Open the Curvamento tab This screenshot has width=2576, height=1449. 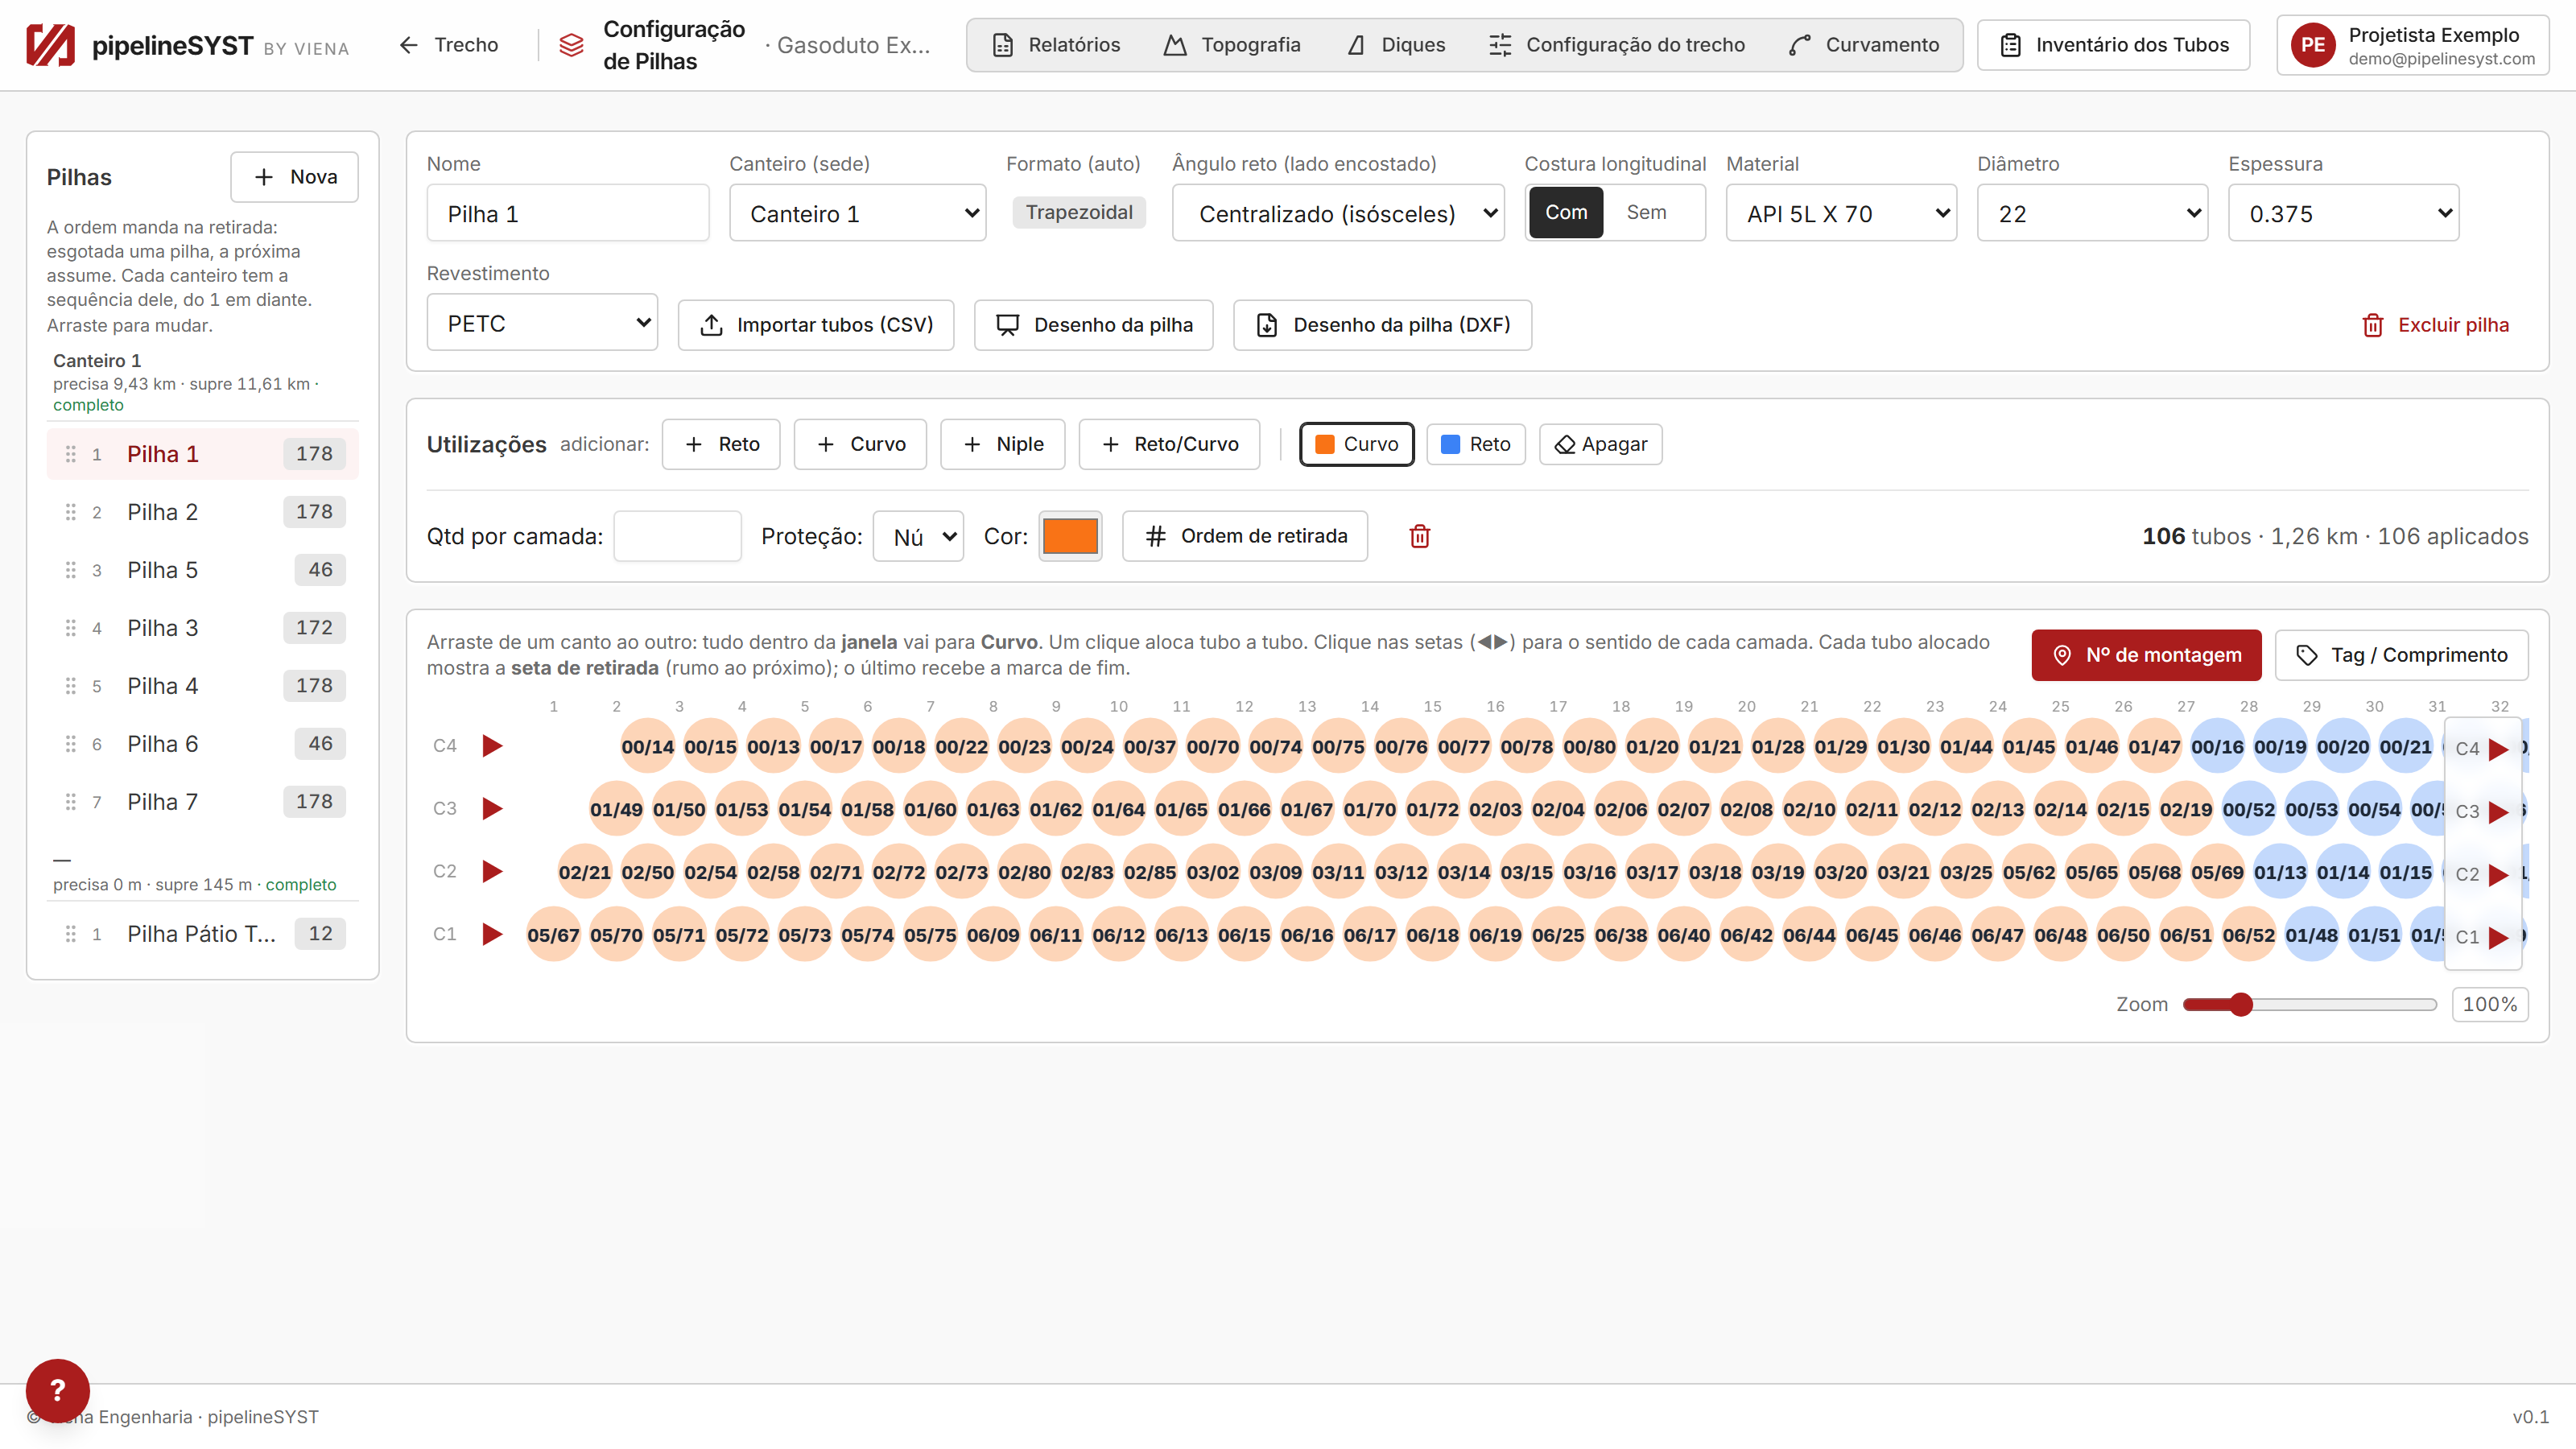click(x=1864, y=45)
